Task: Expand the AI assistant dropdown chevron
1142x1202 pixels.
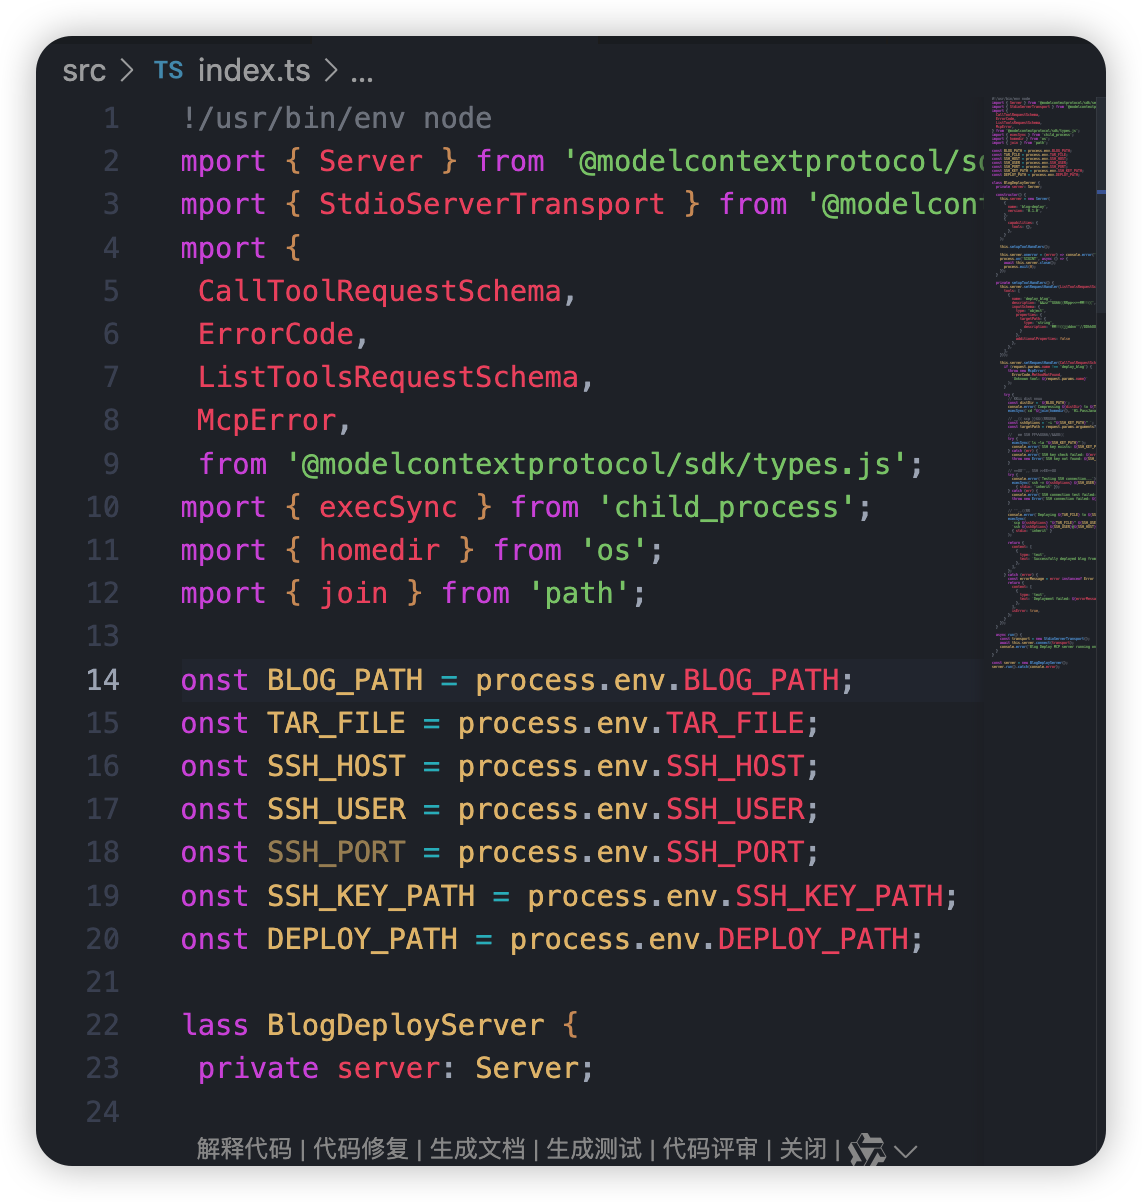Action: pos(906,1151)
